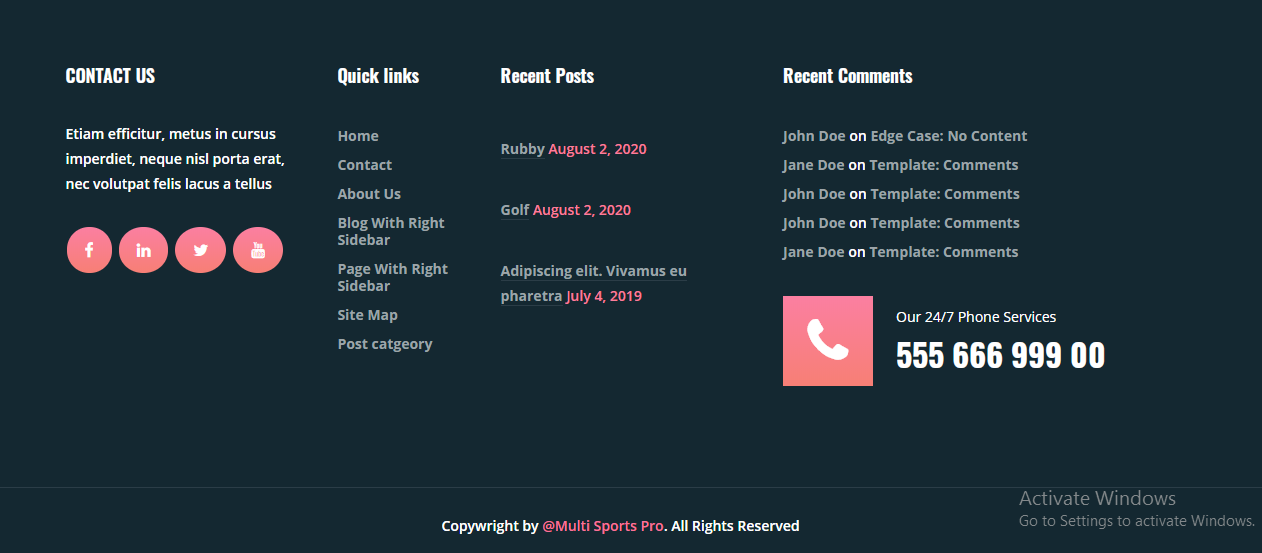Open the Site Map link
Viewport: 1262px width, 553px height.
click(368, 315)
